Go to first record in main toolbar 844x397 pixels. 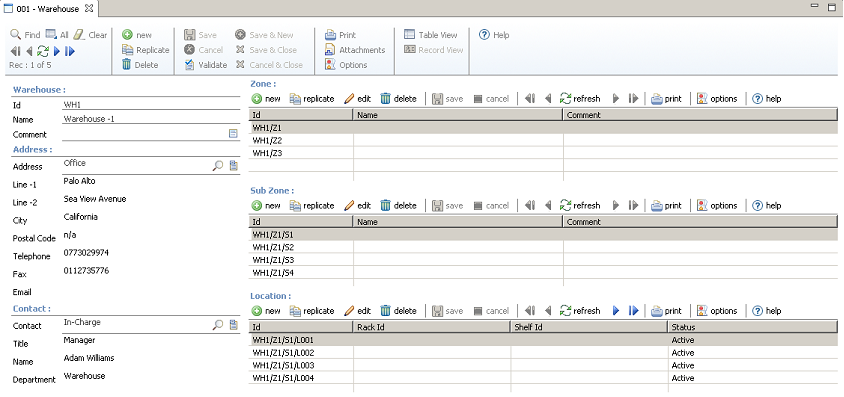[15, 51]
